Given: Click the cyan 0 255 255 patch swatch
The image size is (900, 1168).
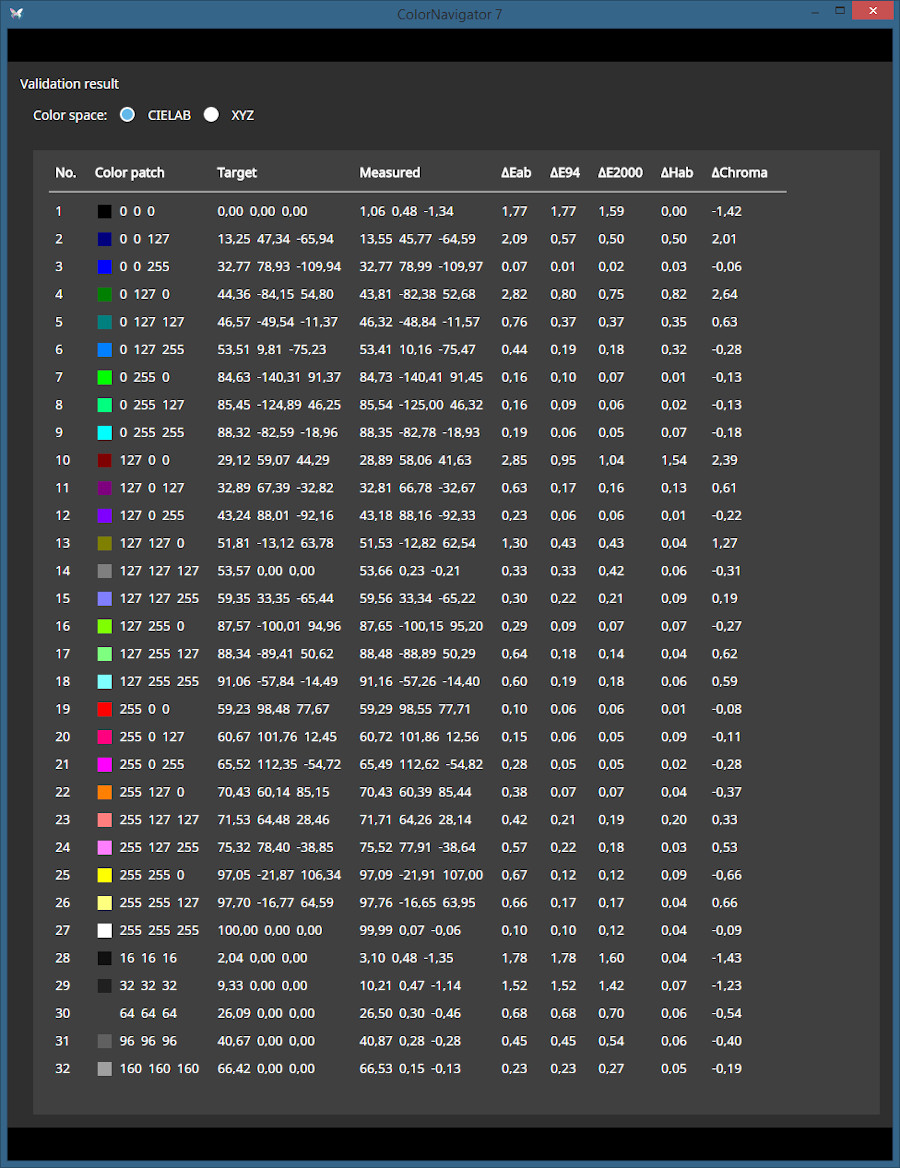Looking at the screenshot, I should point(104,433).
